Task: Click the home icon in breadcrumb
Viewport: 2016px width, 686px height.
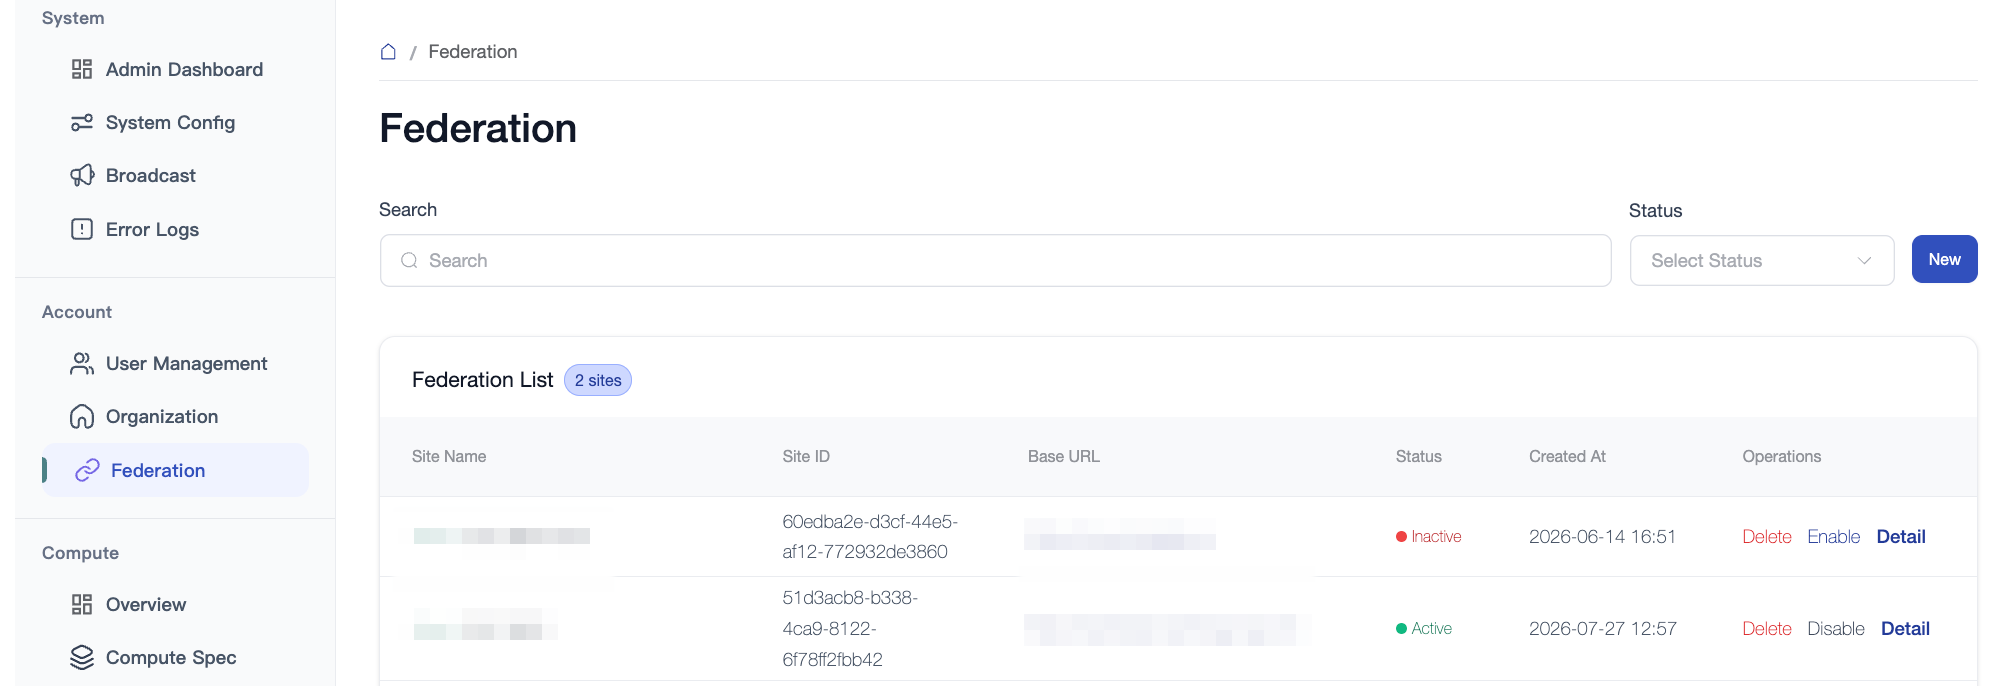Action: (388, 52)
